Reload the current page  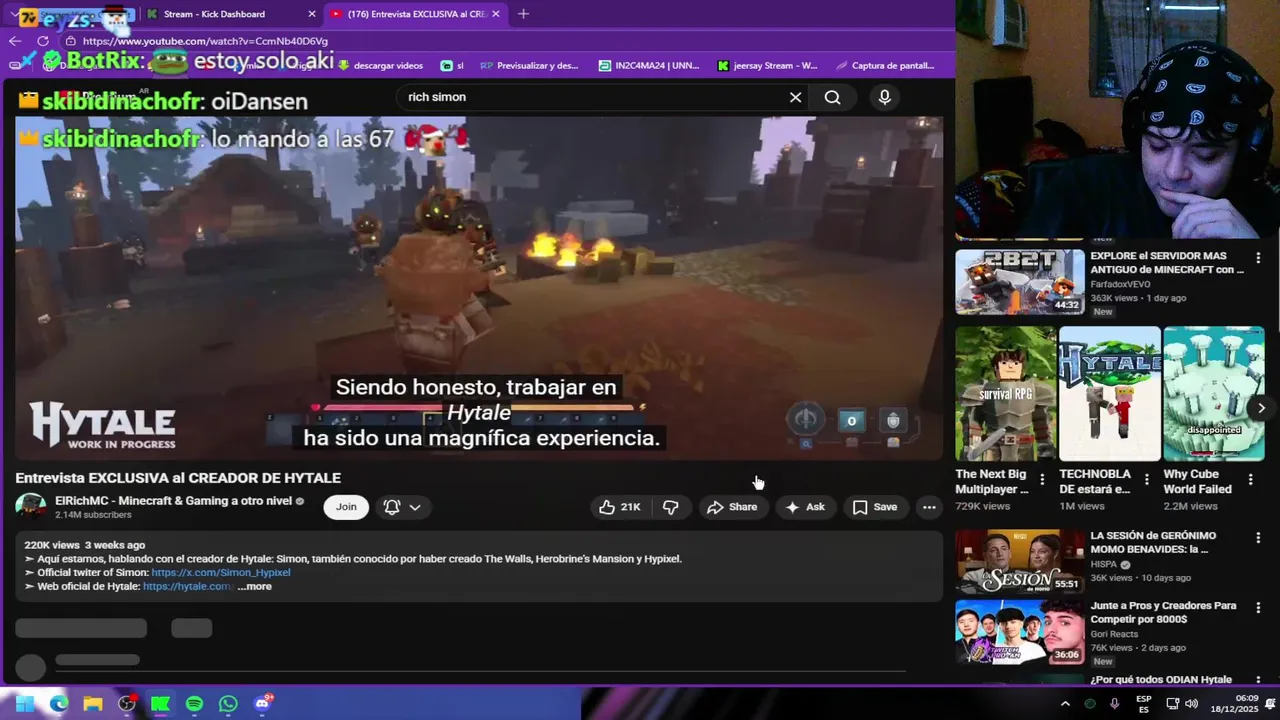click(x=43, y=41)
